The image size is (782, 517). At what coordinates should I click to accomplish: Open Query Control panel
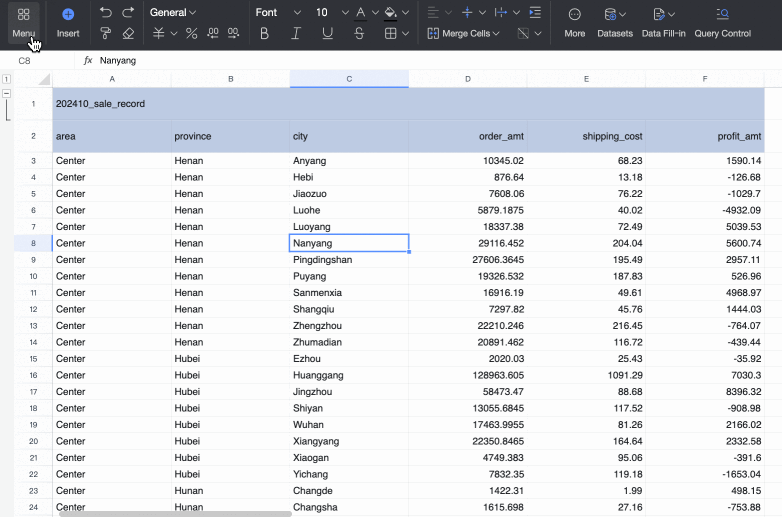[722, 22]
